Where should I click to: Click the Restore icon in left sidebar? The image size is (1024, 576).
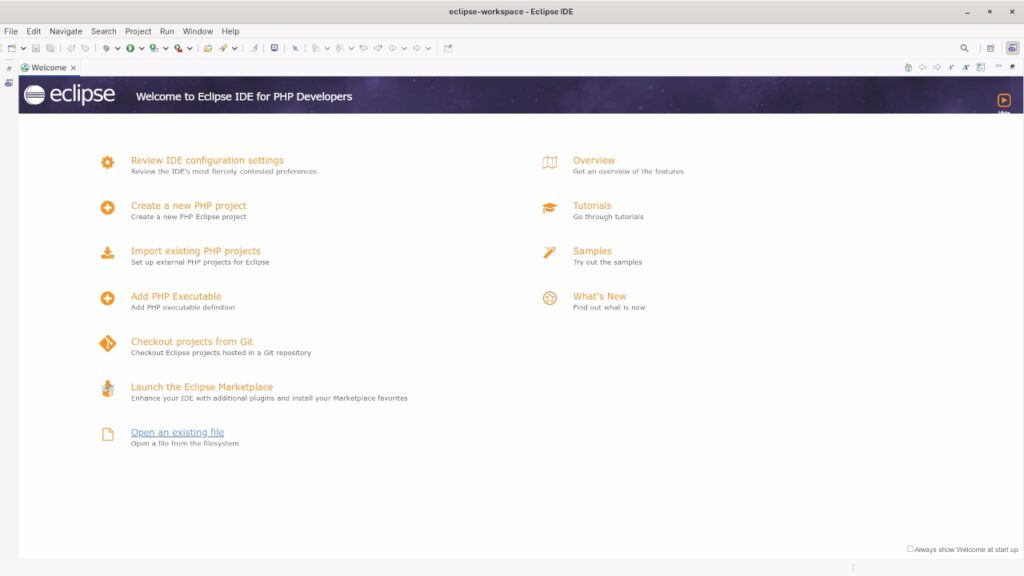(x=8, y=68)
